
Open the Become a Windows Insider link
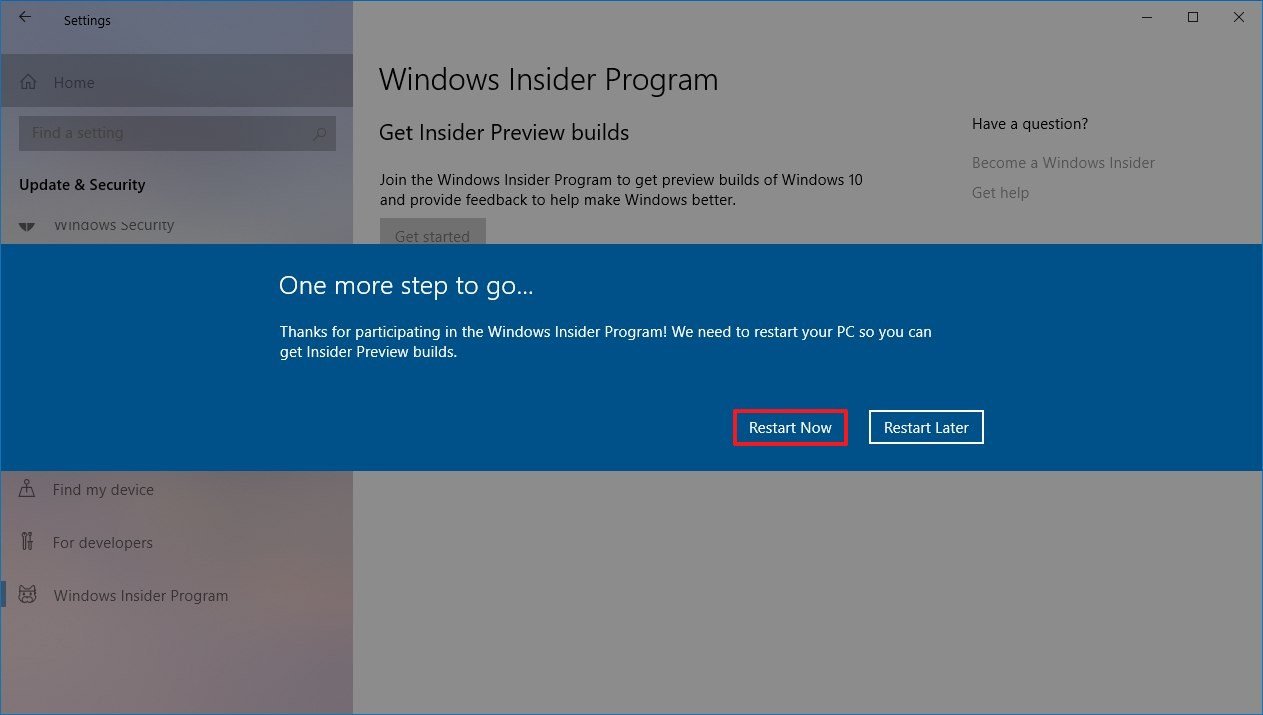coord(1063,162)
